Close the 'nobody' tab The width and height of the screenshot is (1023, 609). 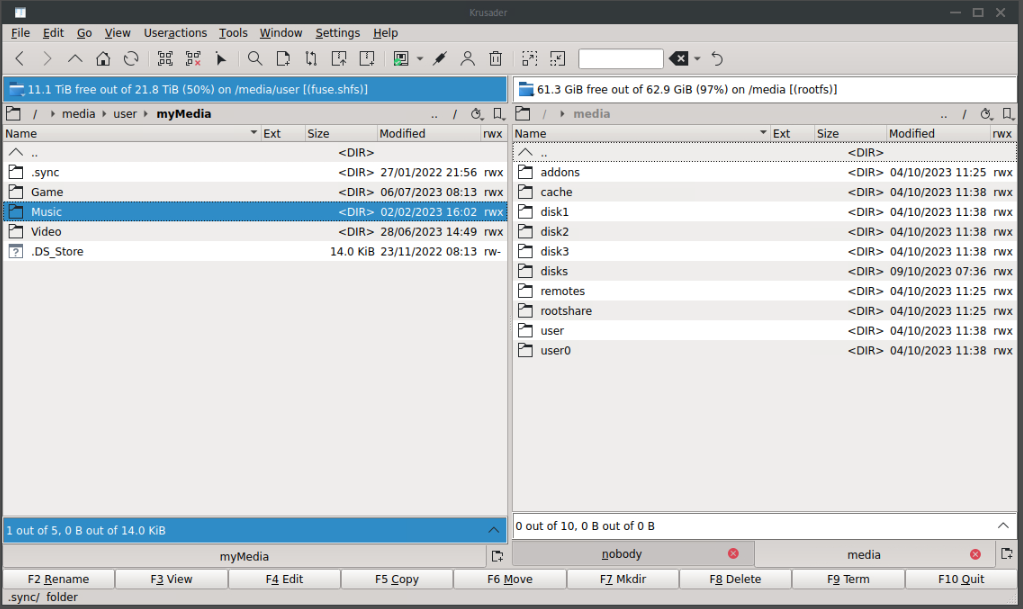tap(733, 554)
